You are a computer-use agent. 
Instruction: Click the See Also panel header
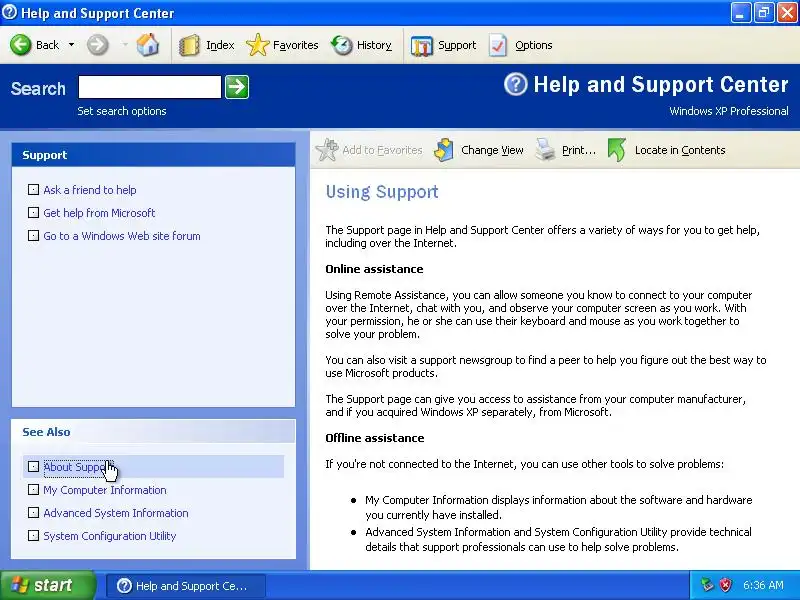[153, 432]
